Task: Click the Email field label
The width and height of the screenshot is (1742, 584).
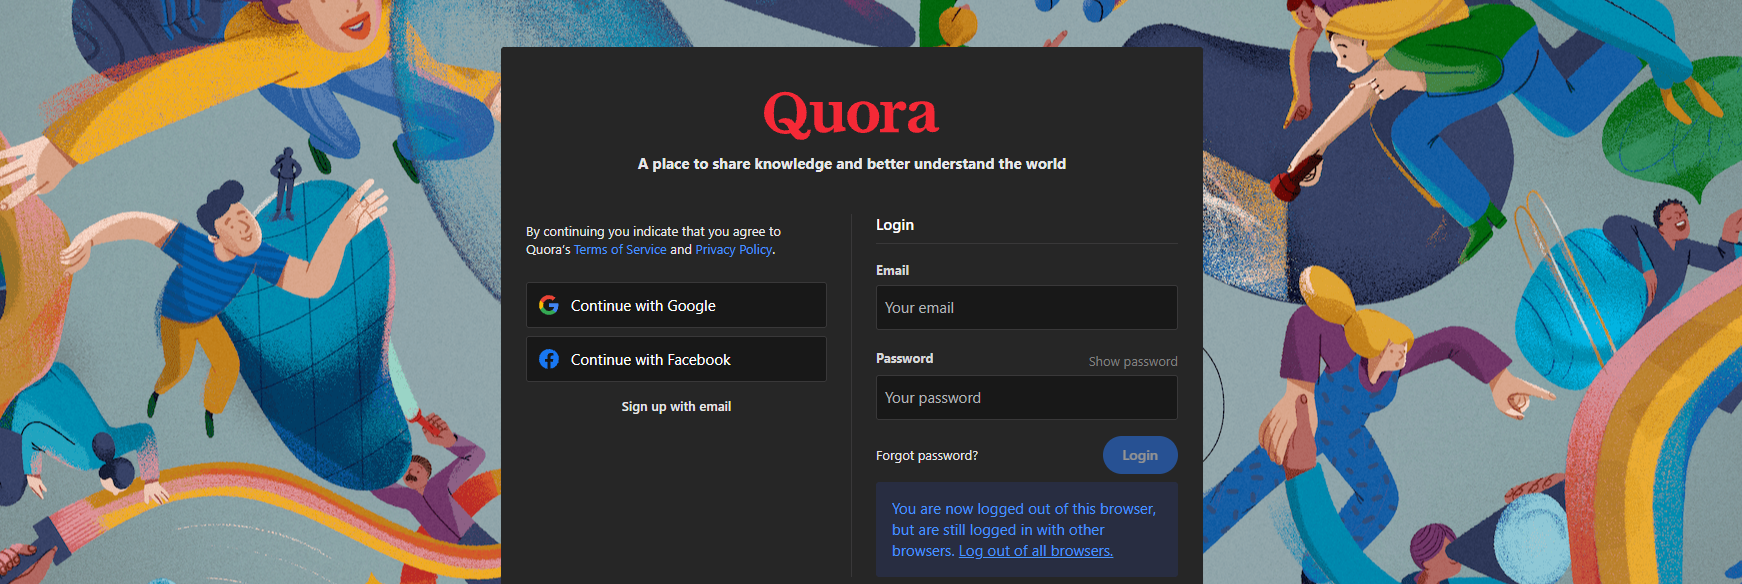Action: (892, 270)
